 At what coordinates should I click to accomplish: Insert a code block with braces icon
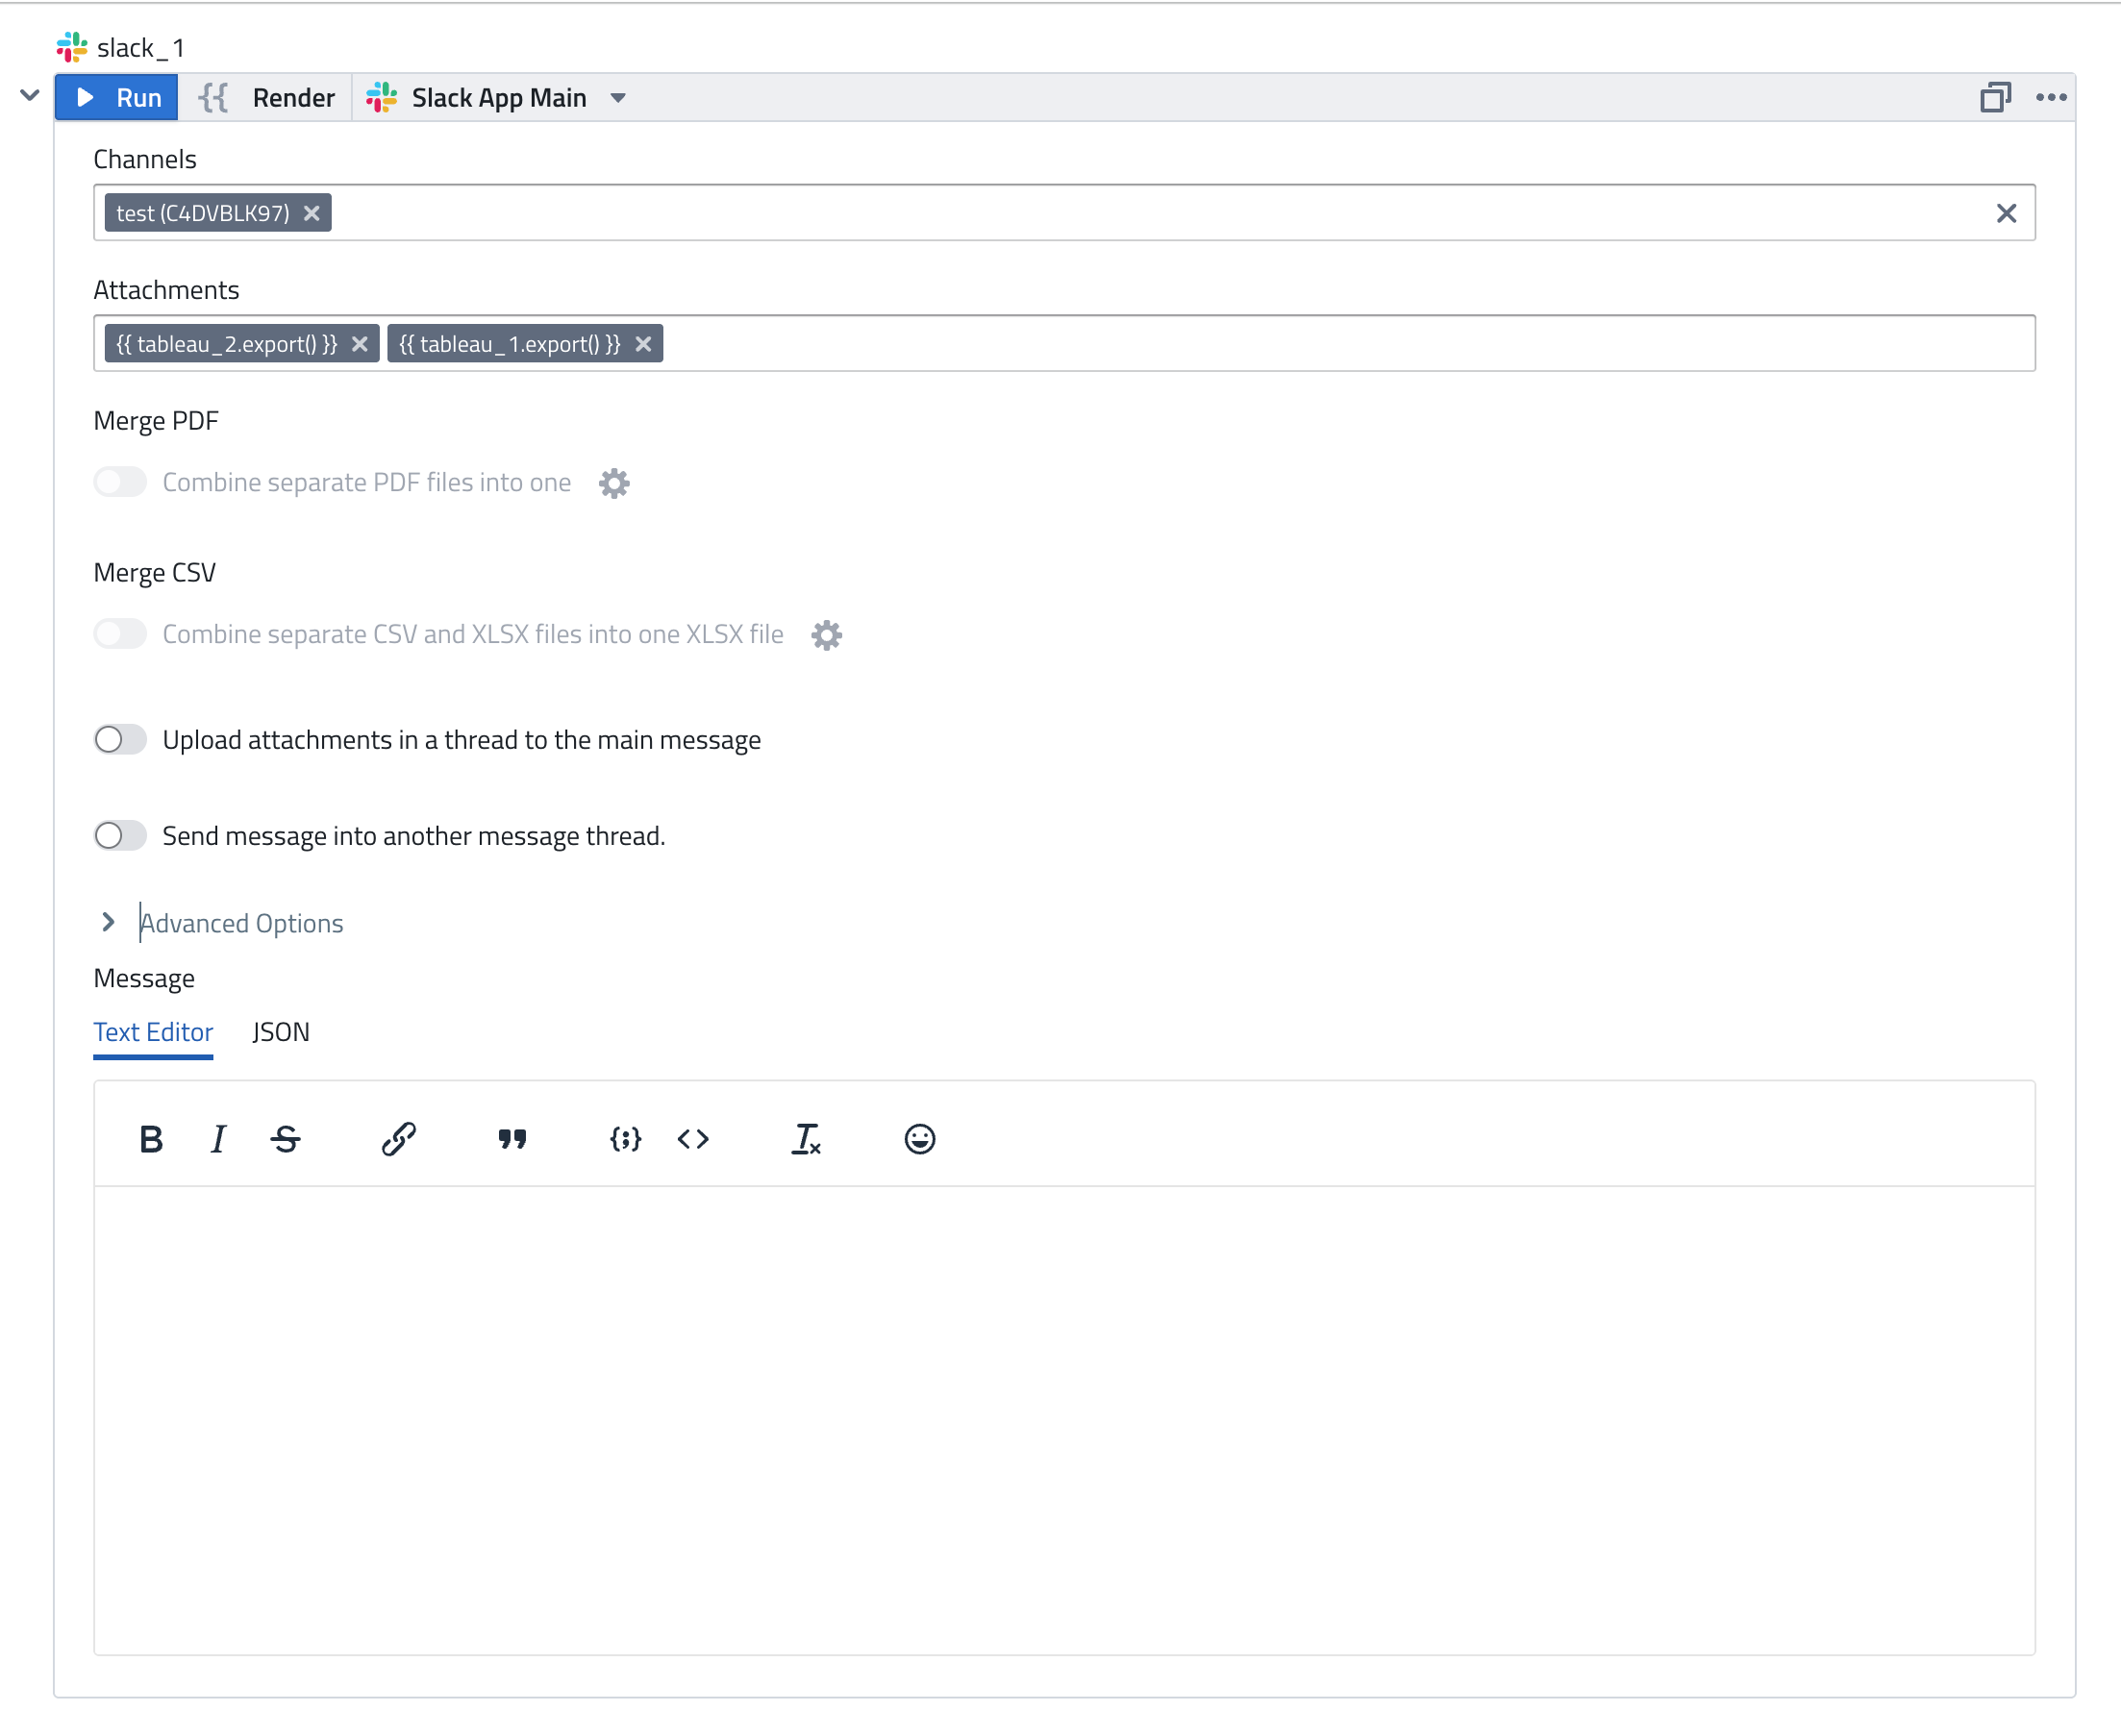click(625, 1139)
